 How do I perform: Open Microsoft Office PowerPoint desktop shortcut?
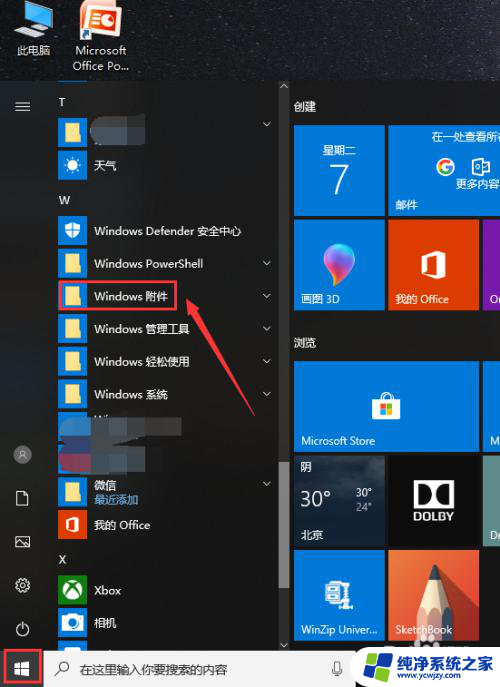pos(101,36)
